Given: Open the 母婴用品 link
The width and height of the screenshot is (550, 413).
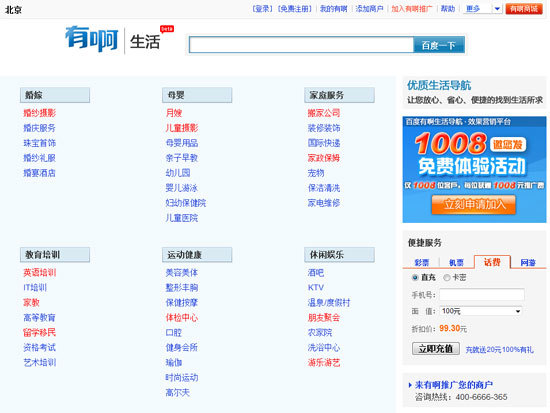Looking at the screenshot, I should click(x=182, y=143).
